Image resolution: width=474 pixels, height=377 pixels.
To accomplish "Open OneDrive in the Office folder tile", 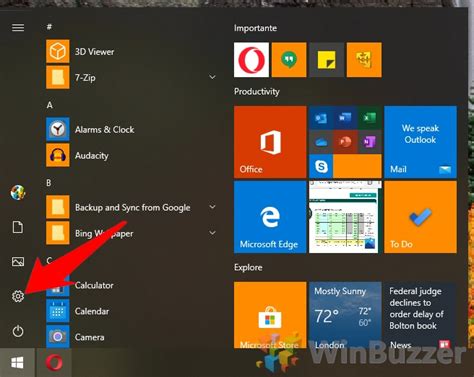I will pyautogui.click(x=321, y=142).
